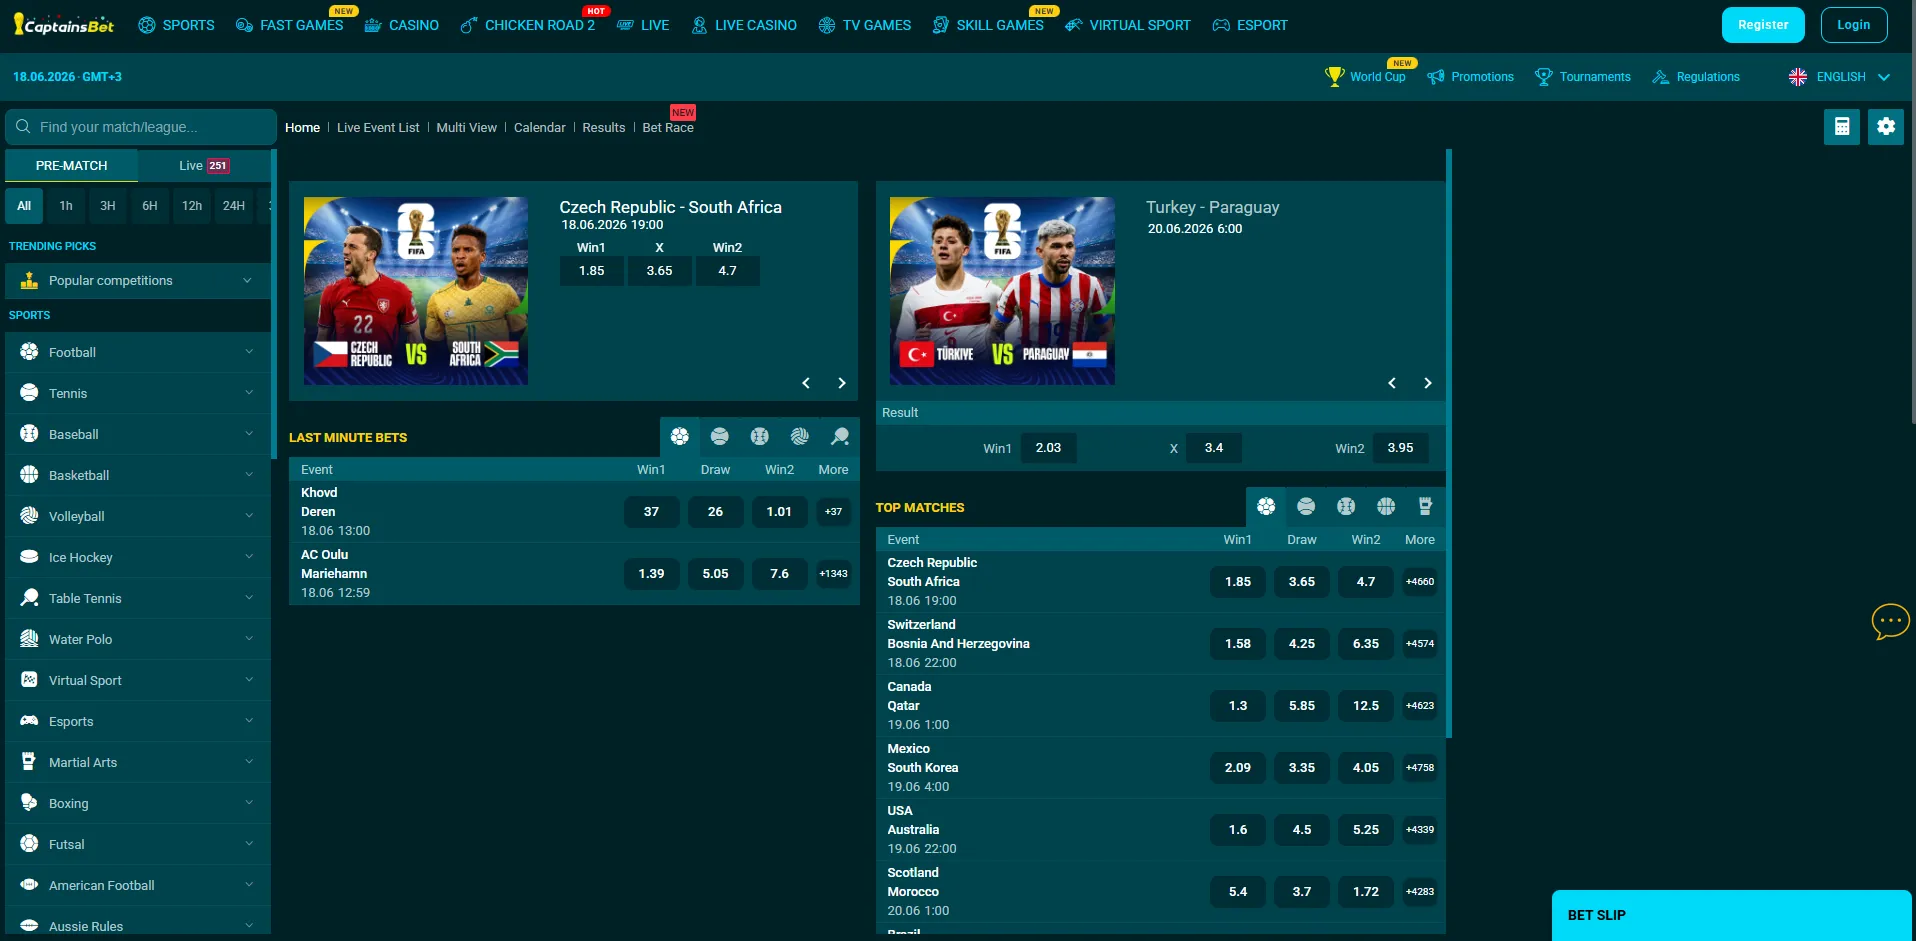Screen dimensions: 1916x941
Task: Filter matches starting within 3H
Action: [108, 206]
